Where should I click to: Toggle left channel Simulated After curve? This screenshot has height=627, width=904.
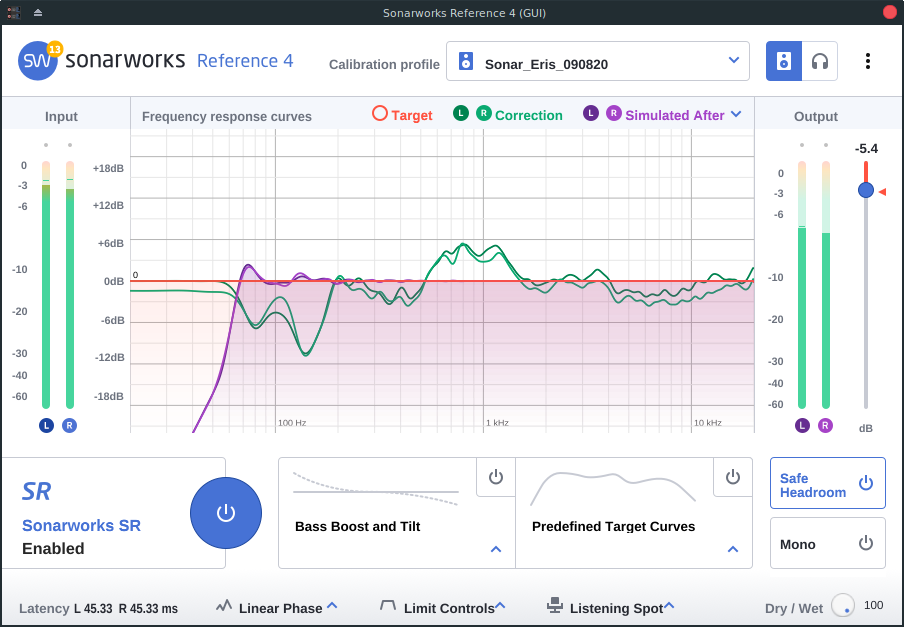pos(591,113)
